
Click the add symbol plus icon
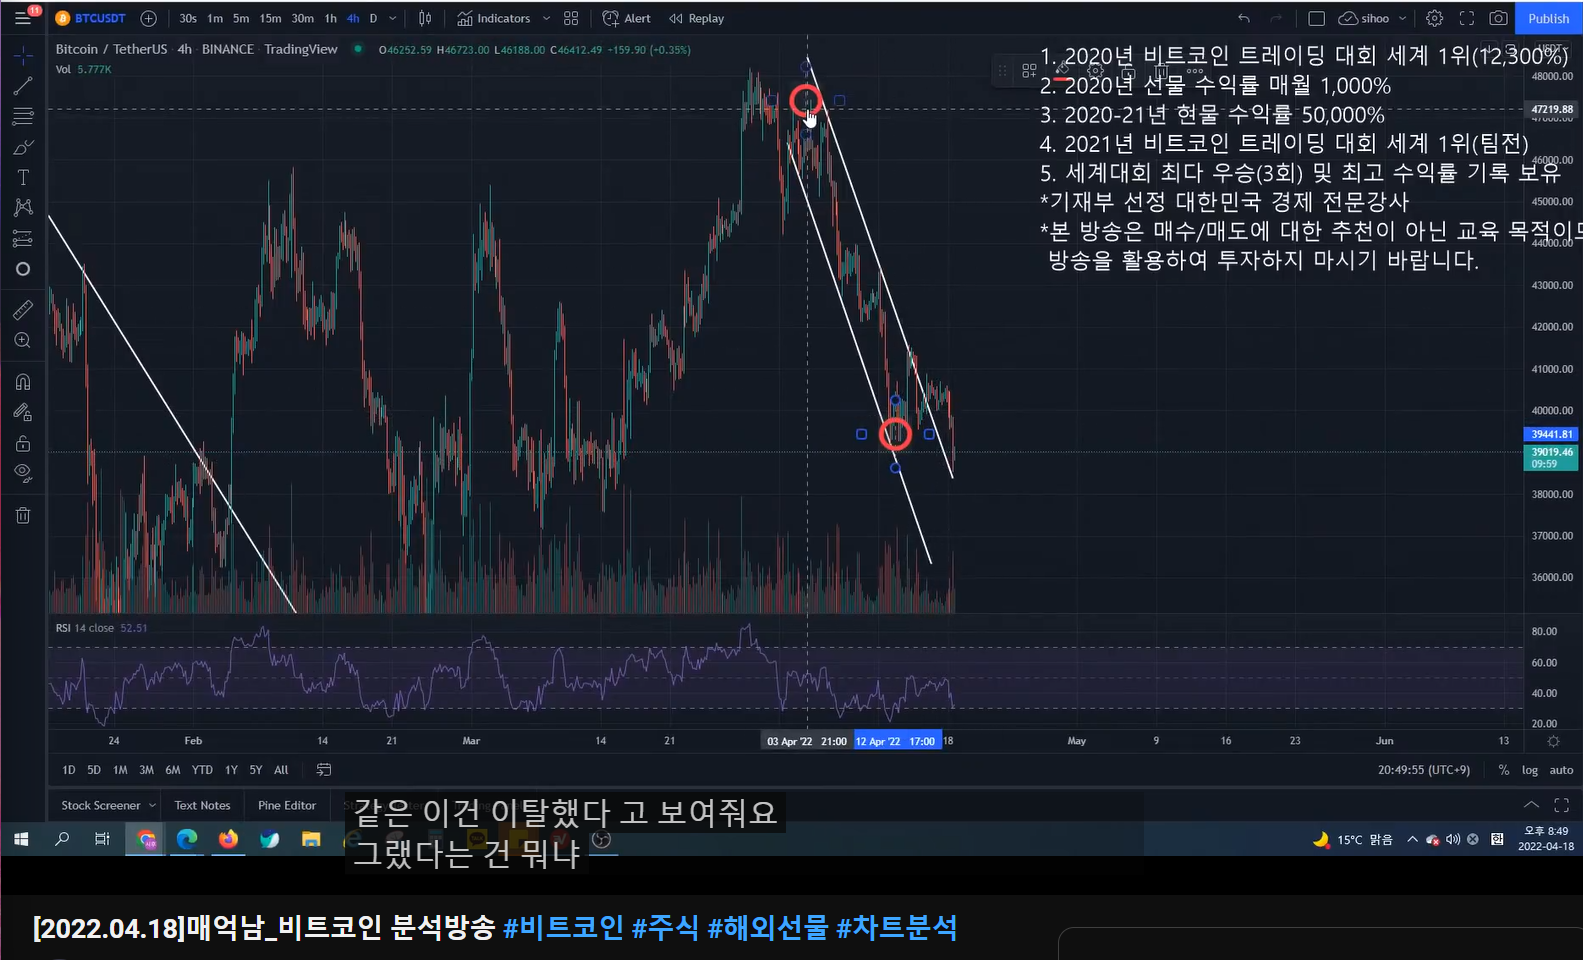click(x=148, y=18)
